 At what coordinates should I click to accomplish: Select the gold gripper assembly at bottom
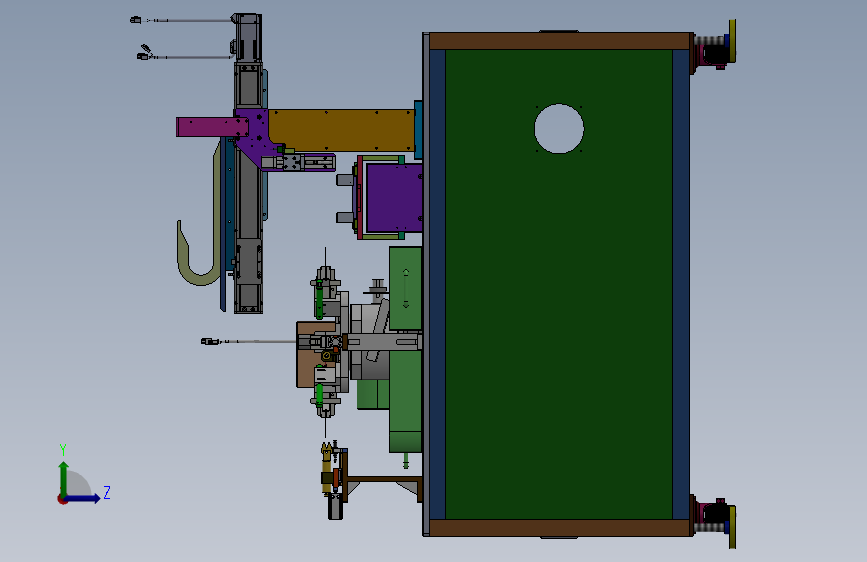click(x=328, y=468)
